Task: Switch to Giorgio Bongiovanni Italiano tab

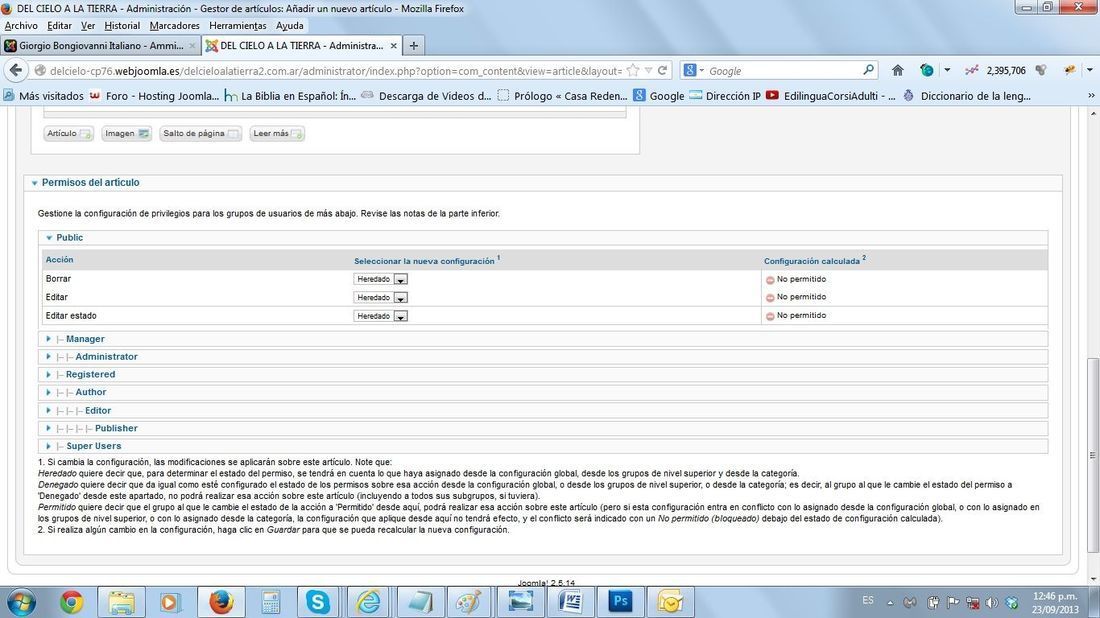Action: coord(101,46)
